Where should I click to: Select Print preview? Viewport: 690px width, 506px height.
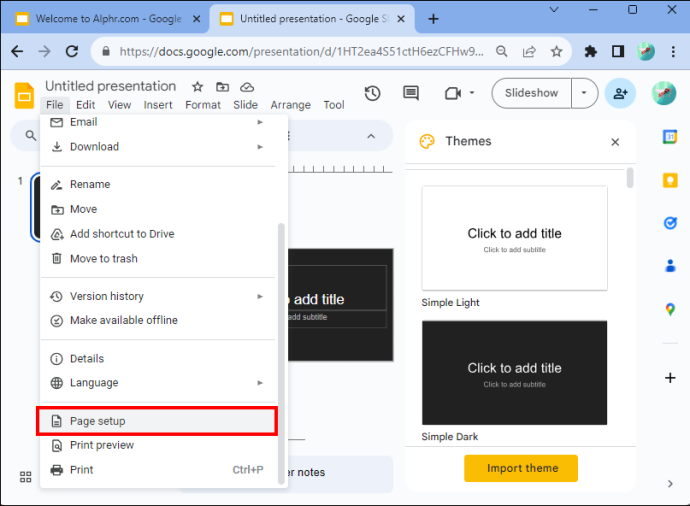pyautogui.click(x=159, y=445)
